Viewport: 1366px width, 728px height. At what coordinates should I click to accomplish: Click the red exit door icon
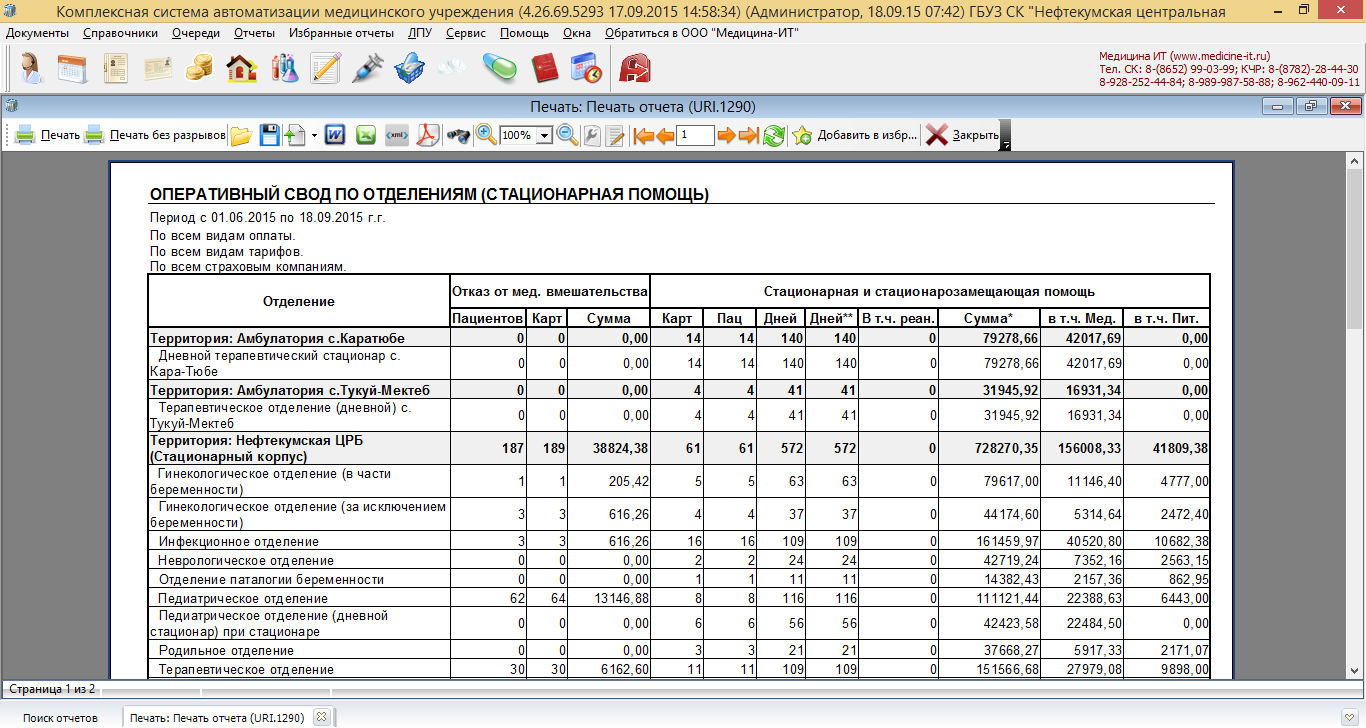point(635,68)
